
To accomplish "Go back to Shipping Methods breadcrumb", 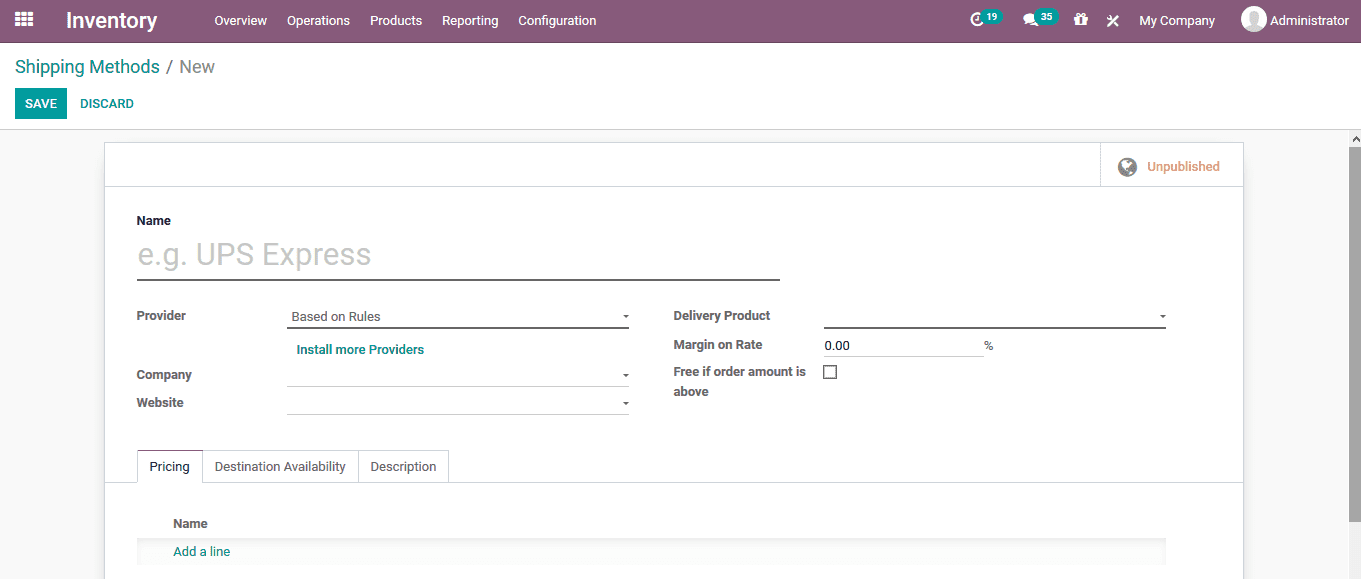I will [87, 67].
